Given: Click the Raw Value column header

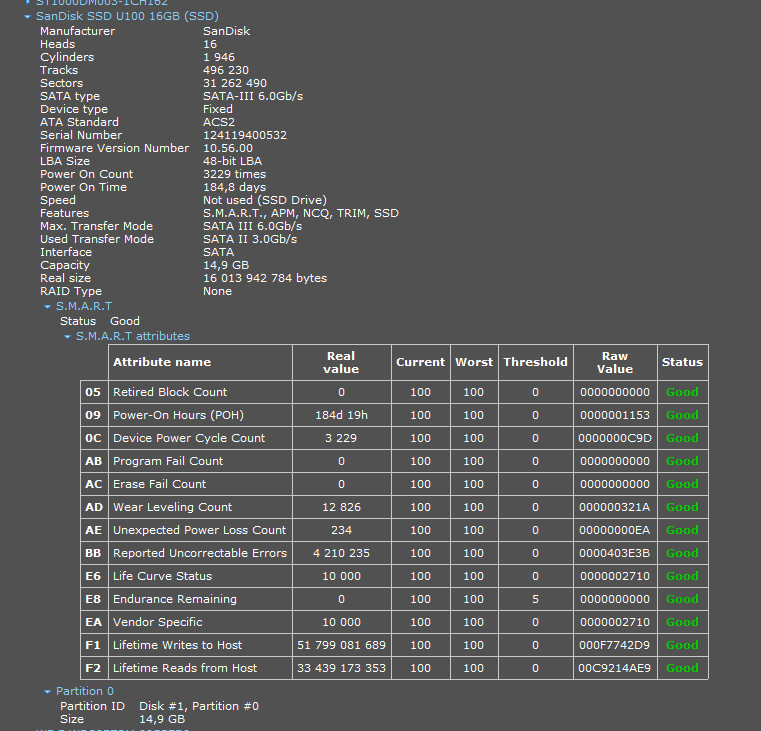Looking at the screenshot, I should pyautogui.click(x=615, y=363).
